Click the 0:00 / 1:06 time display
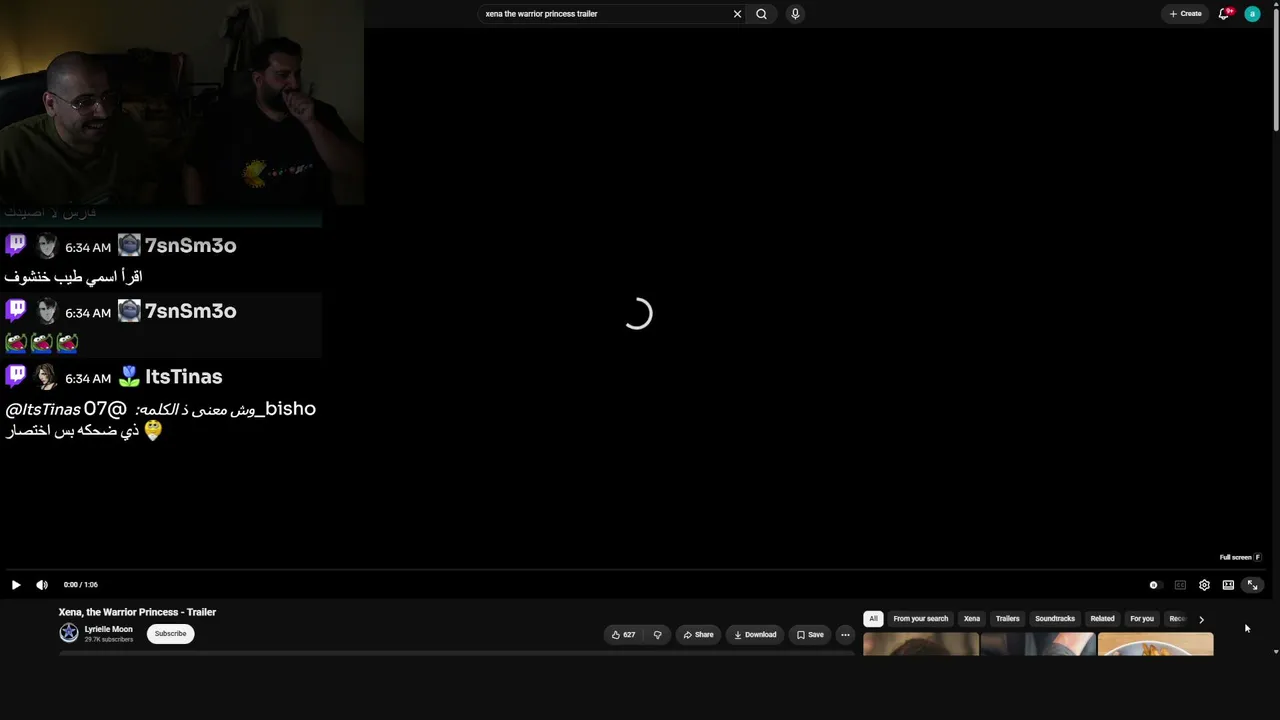Screen dimensions: 1280x720 (x=81, y=585)
